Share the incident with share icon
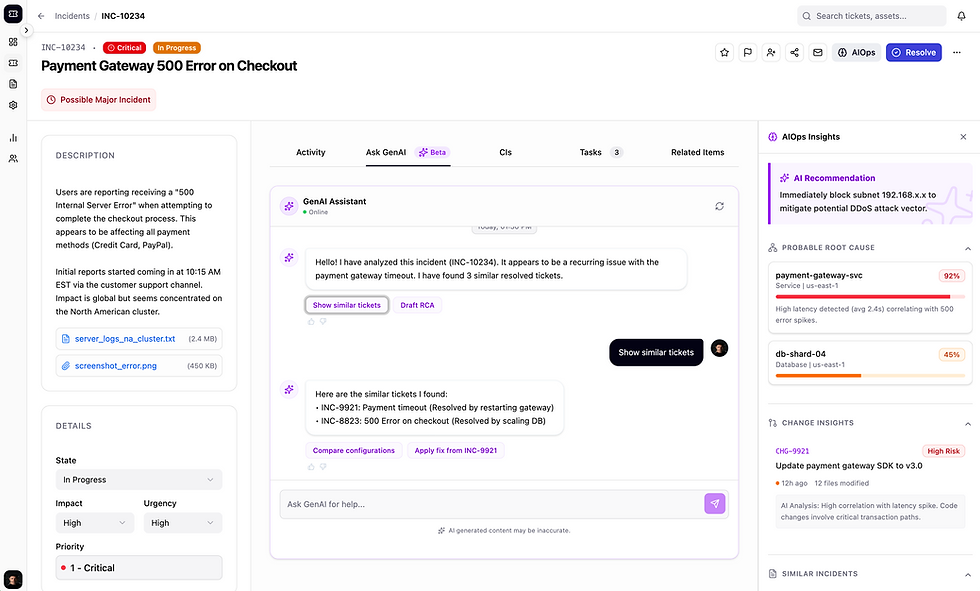Viewport: 980px width, 591px height. pyautogui.click(x=794, y=52)
